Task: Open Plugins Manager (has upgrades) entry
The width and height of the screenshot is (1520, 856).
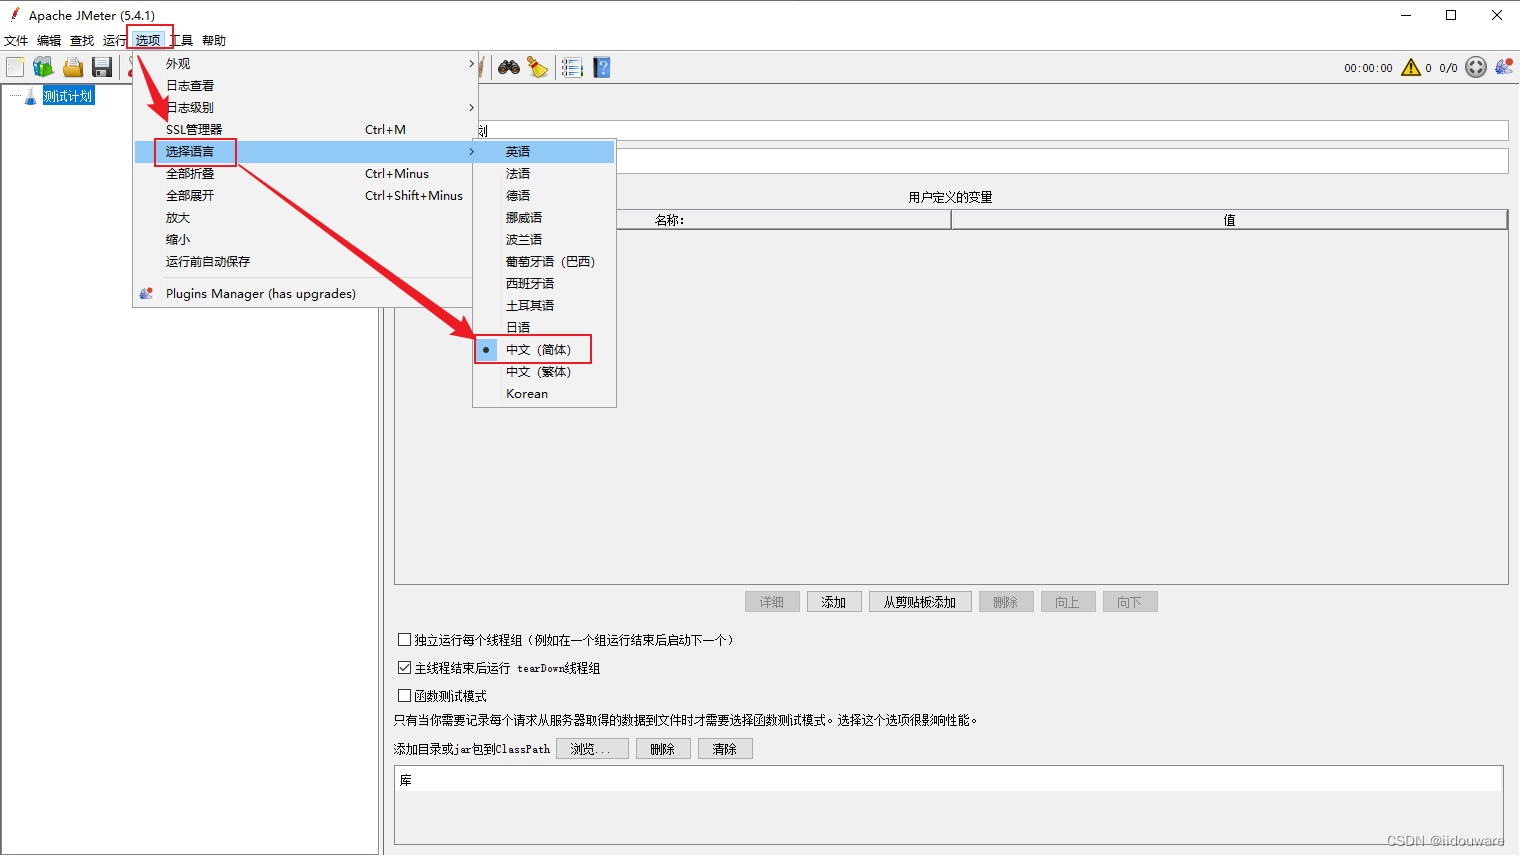Action: tap(306, 294)
